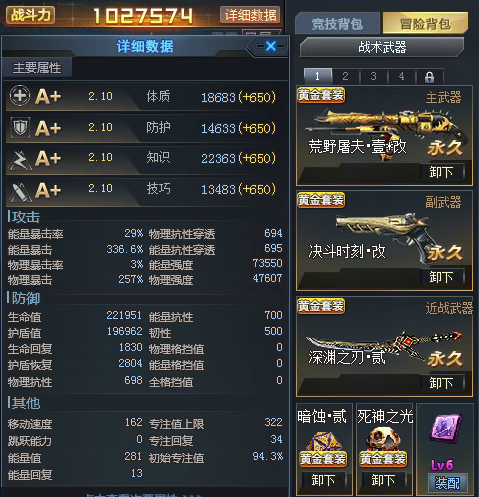Click the locked loadout slot padlock

pos(429,77)
